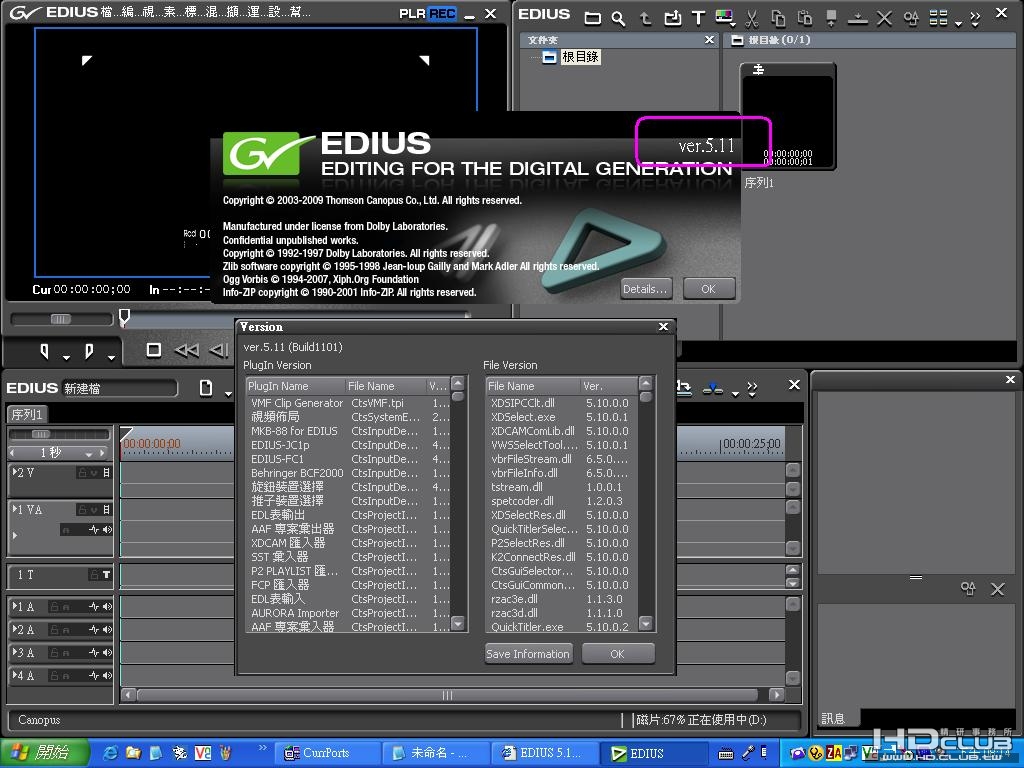This screenshot has height=768, width=1024.
Task: Select 根目錄 folder in tree
Action: click(x=580, y=57)
